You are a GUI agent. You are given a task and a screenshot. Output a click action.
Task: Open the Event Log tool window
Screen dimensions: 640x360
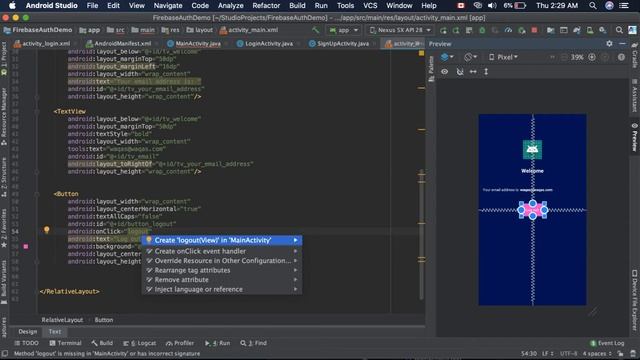(x=607, y=343)
